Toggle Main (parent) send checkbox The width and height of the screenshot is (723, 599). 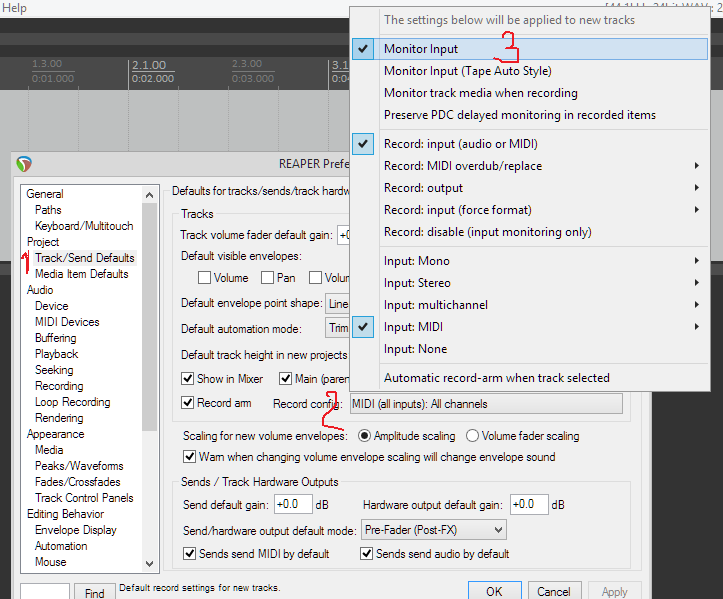pyautogui.click(x=285, y=379)
